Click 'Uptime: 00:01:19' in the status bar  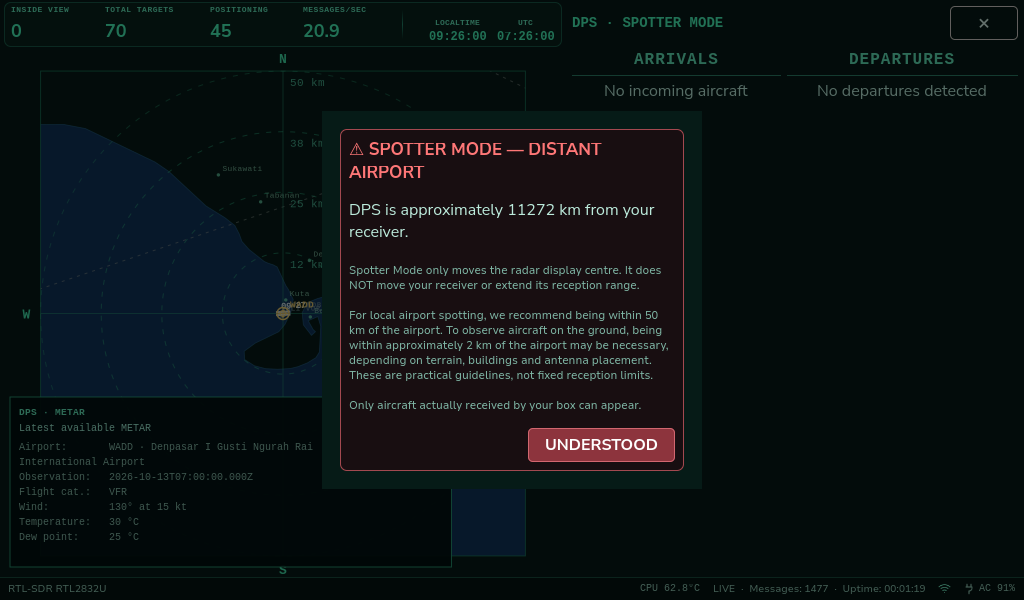(884, 588)
